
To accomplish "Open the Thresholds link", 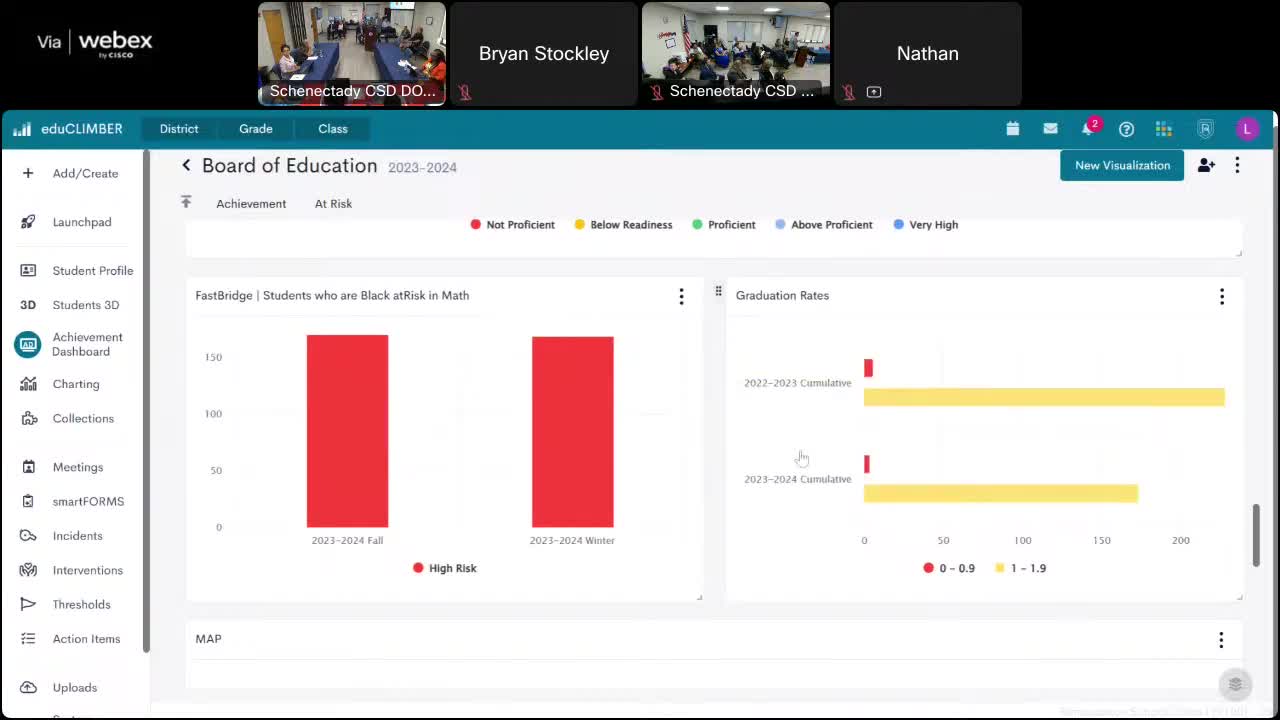I will [82, 604].
